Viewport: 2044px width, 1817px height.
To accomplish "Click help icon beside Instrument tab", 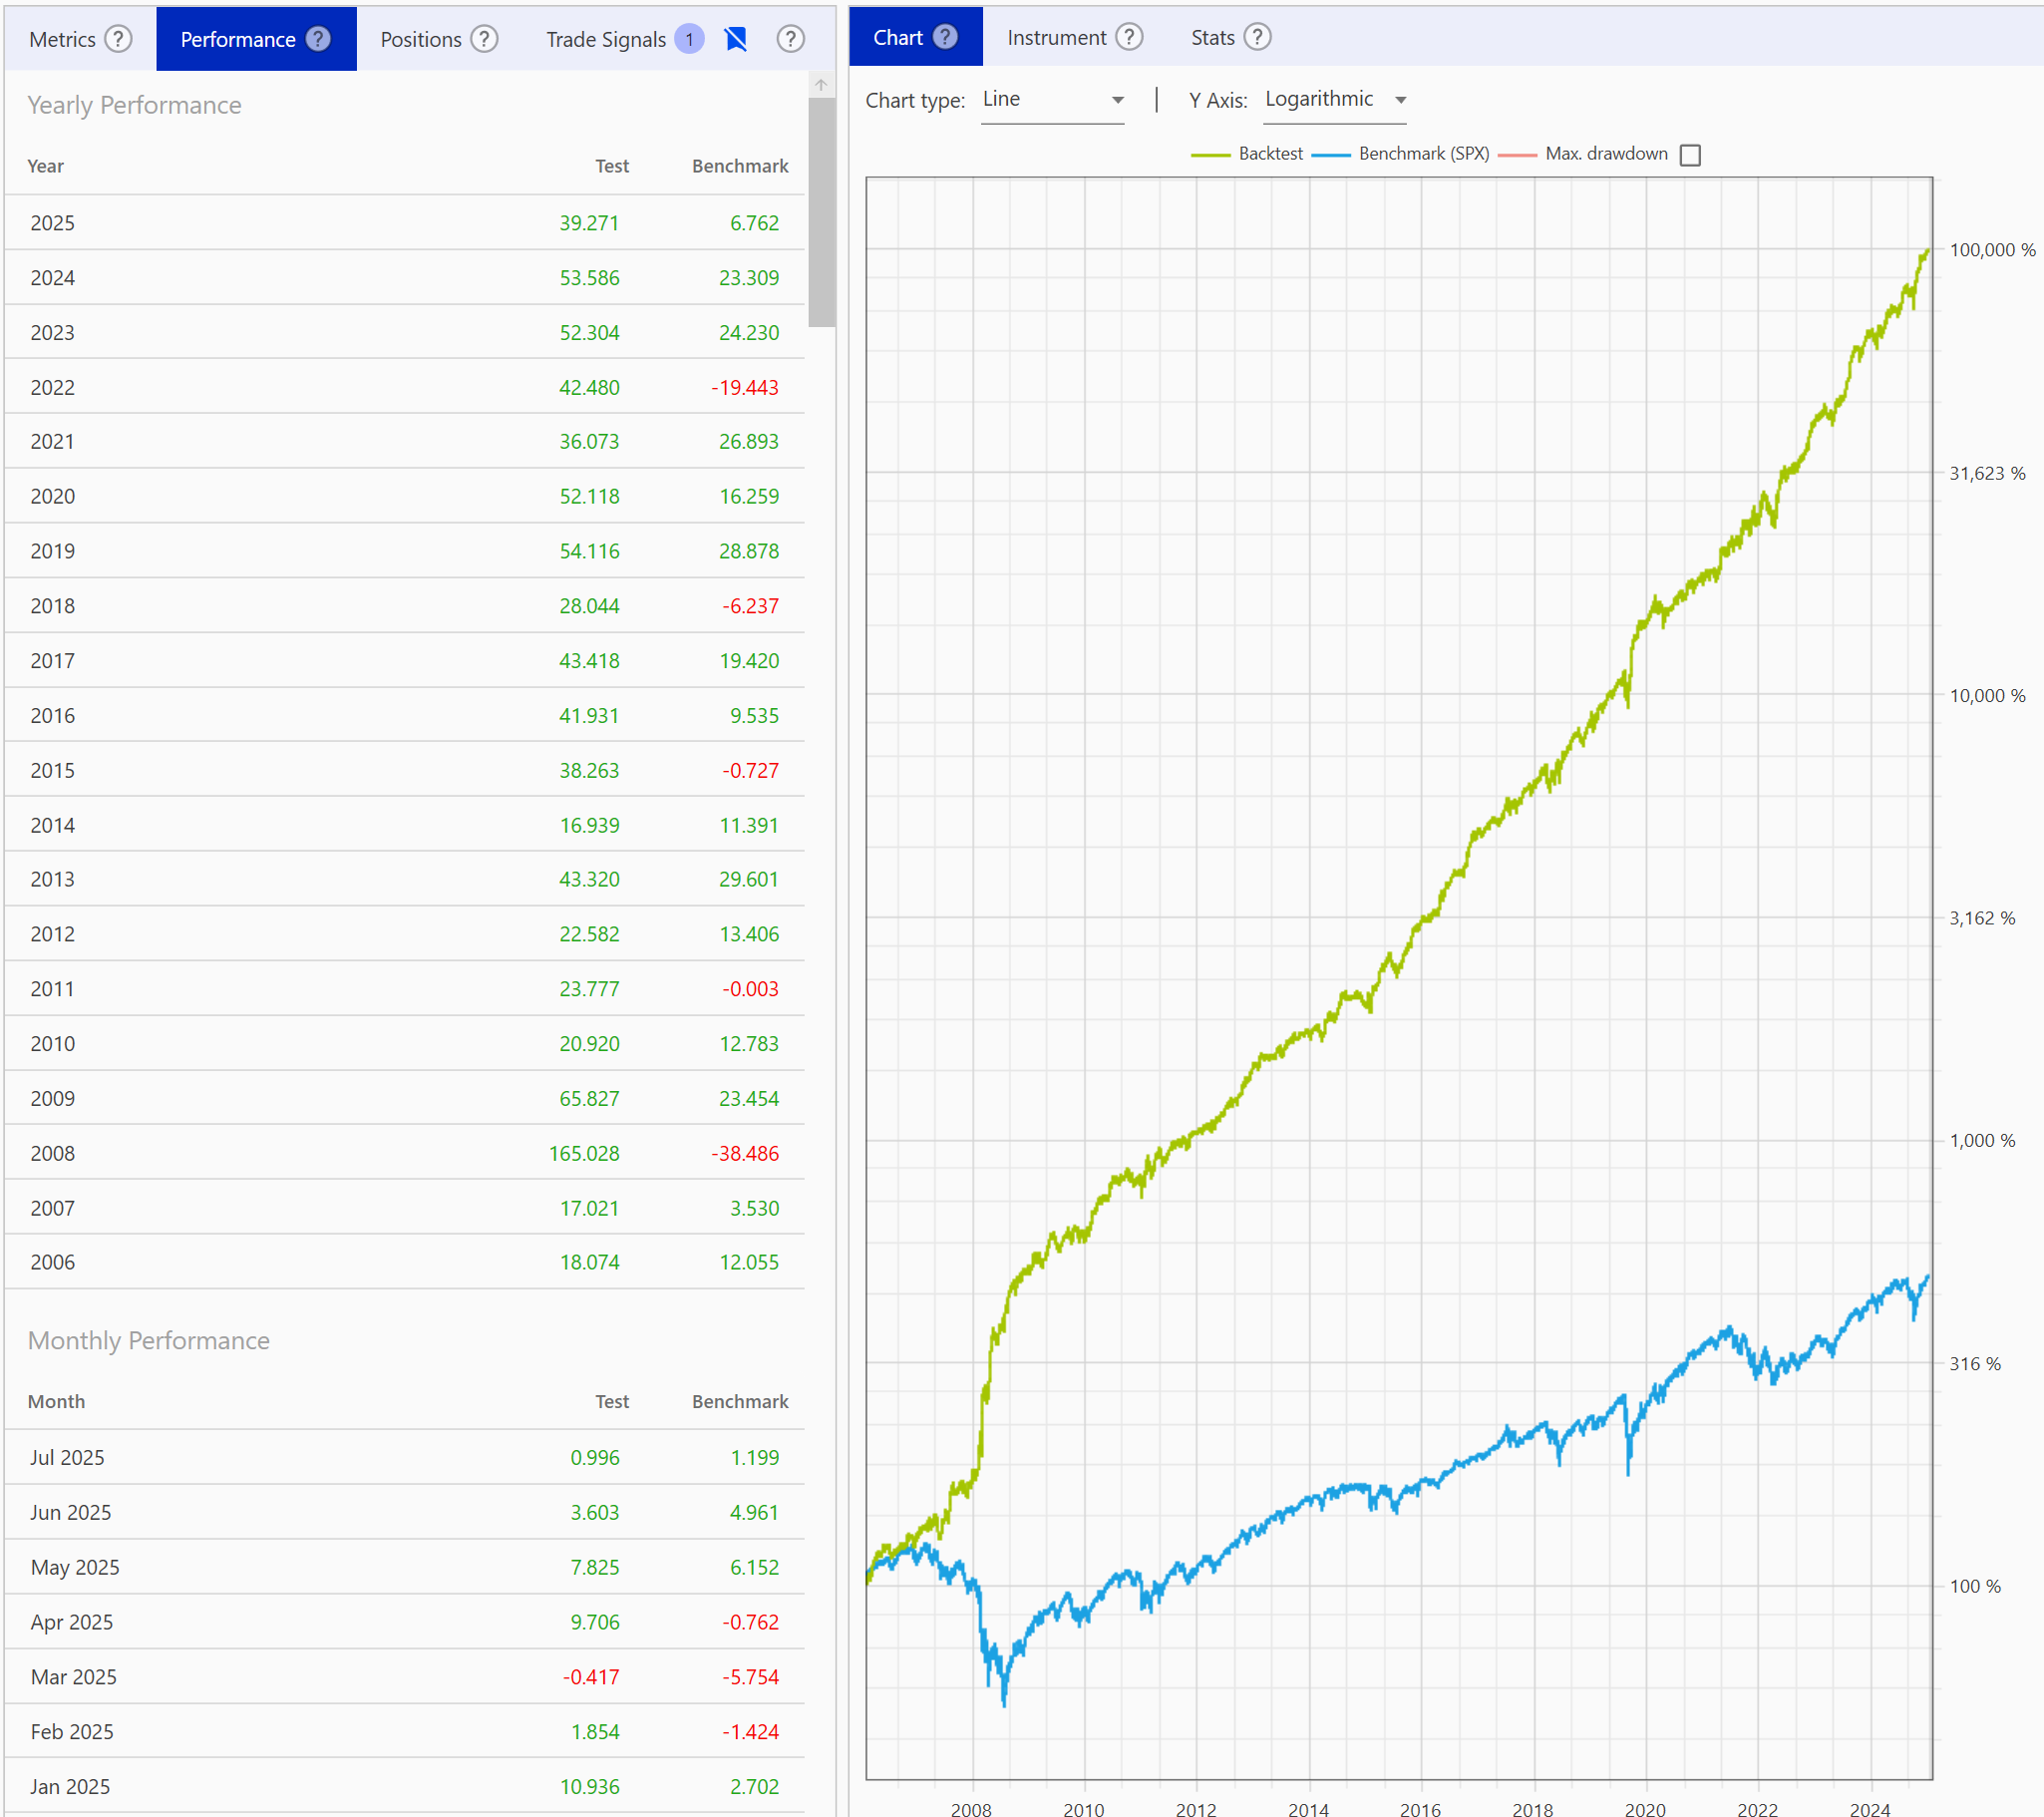I will click(1129, 37).
